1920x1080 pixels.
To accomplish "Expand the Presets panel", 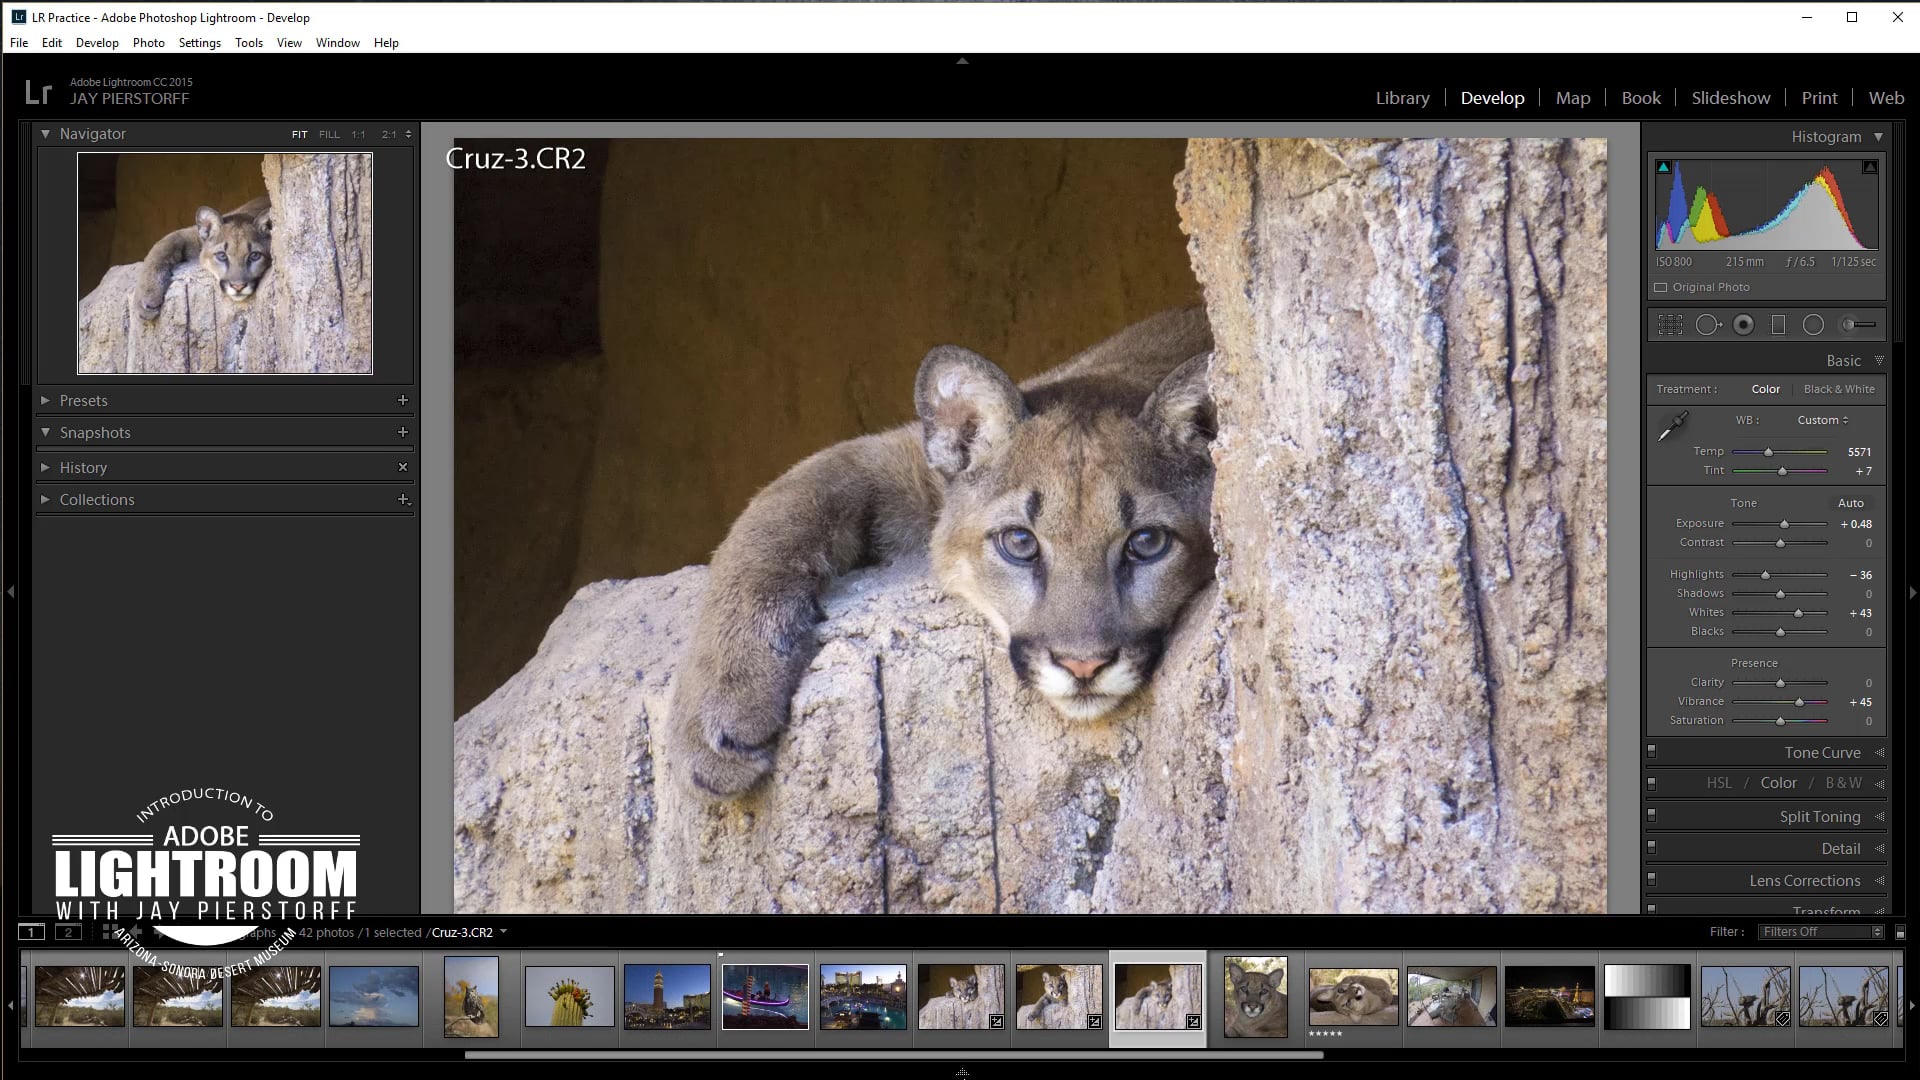I will pos(45,400).
